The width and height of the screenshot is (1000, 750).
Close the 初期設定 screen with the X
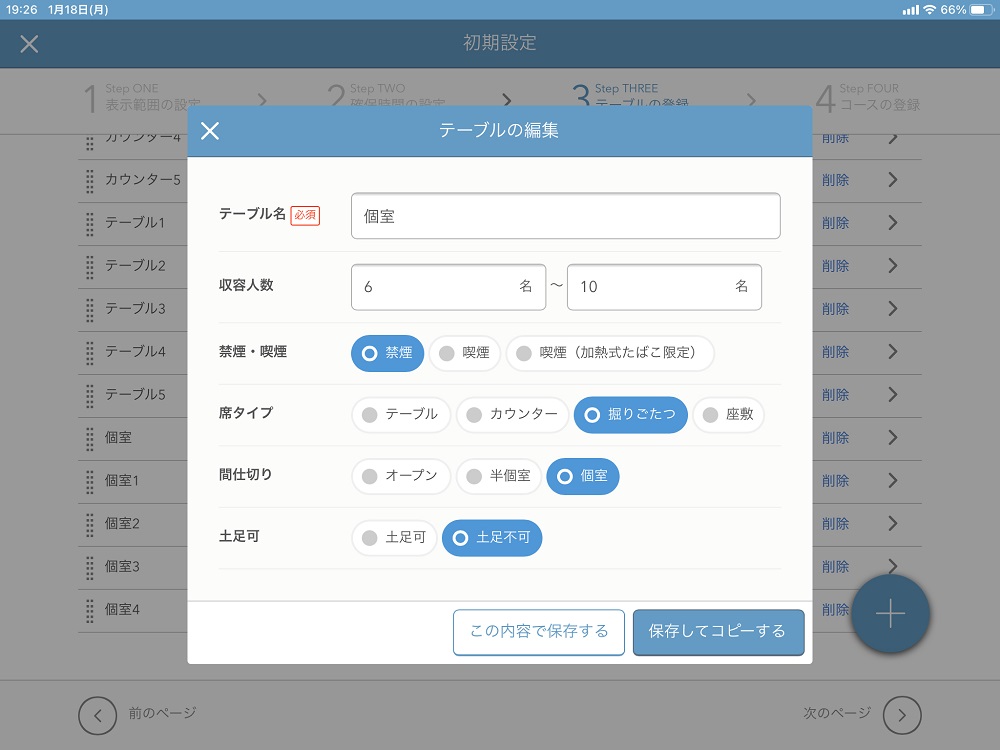[29, 44]
